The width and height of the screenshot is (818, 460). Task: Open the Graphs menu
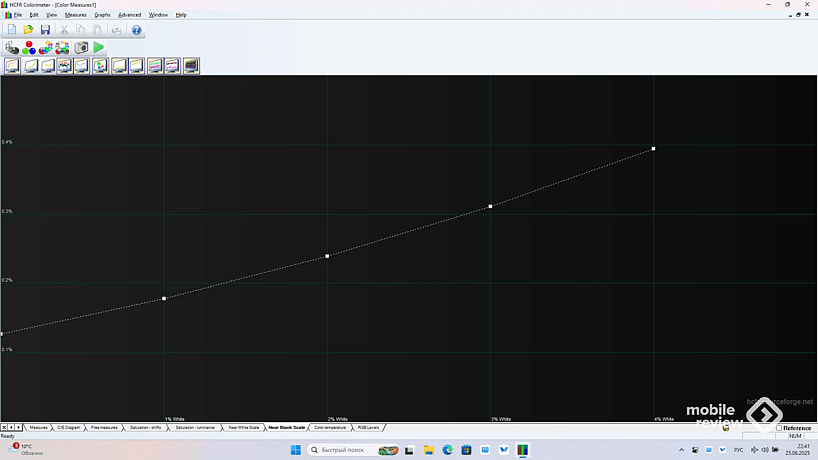(102, 15)
